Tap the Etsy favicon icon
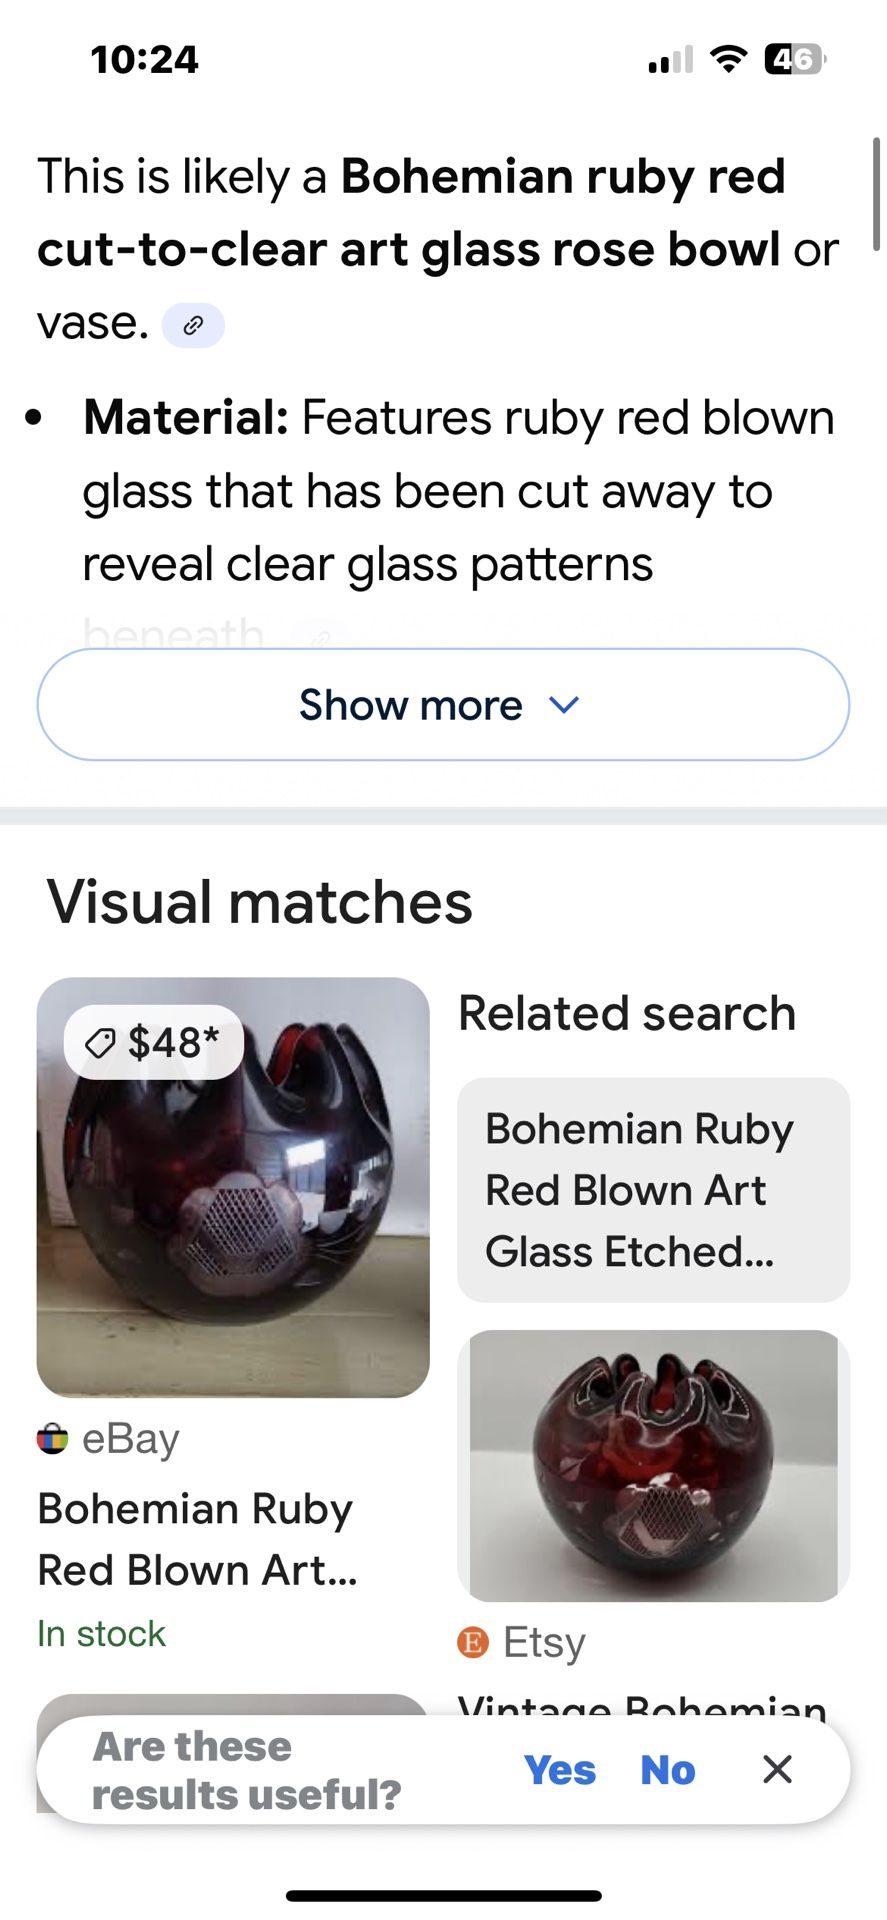Screen dimensions: 887x1920 473,1641
